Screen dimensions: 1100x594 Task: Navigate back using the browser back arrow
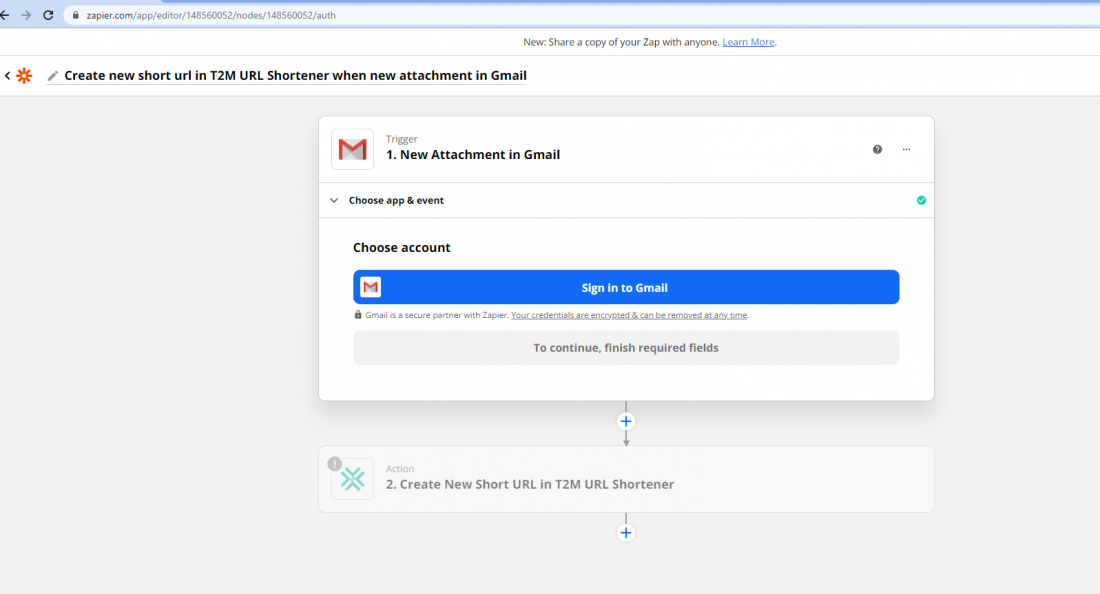point(8,15)
